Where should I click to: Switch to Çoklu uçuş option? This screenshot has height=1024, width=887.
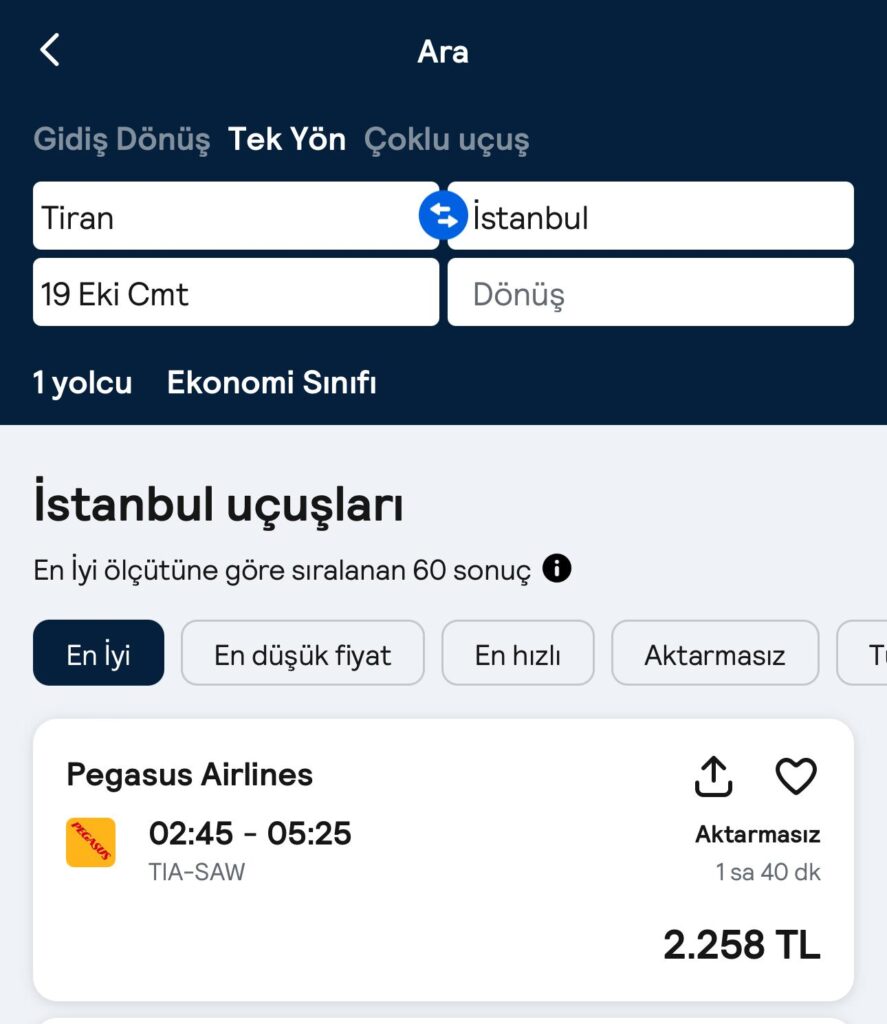pos(447,139)
